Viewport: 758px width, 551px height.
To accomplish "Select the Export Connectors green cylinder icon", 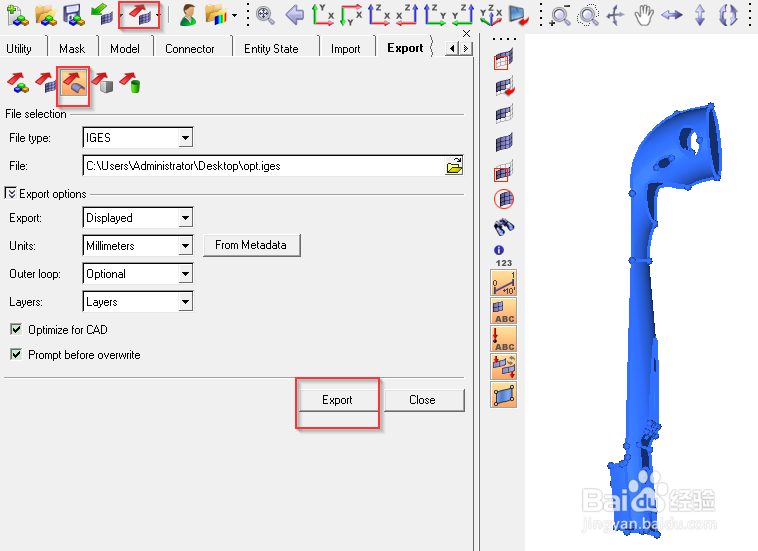I will 130,83.
